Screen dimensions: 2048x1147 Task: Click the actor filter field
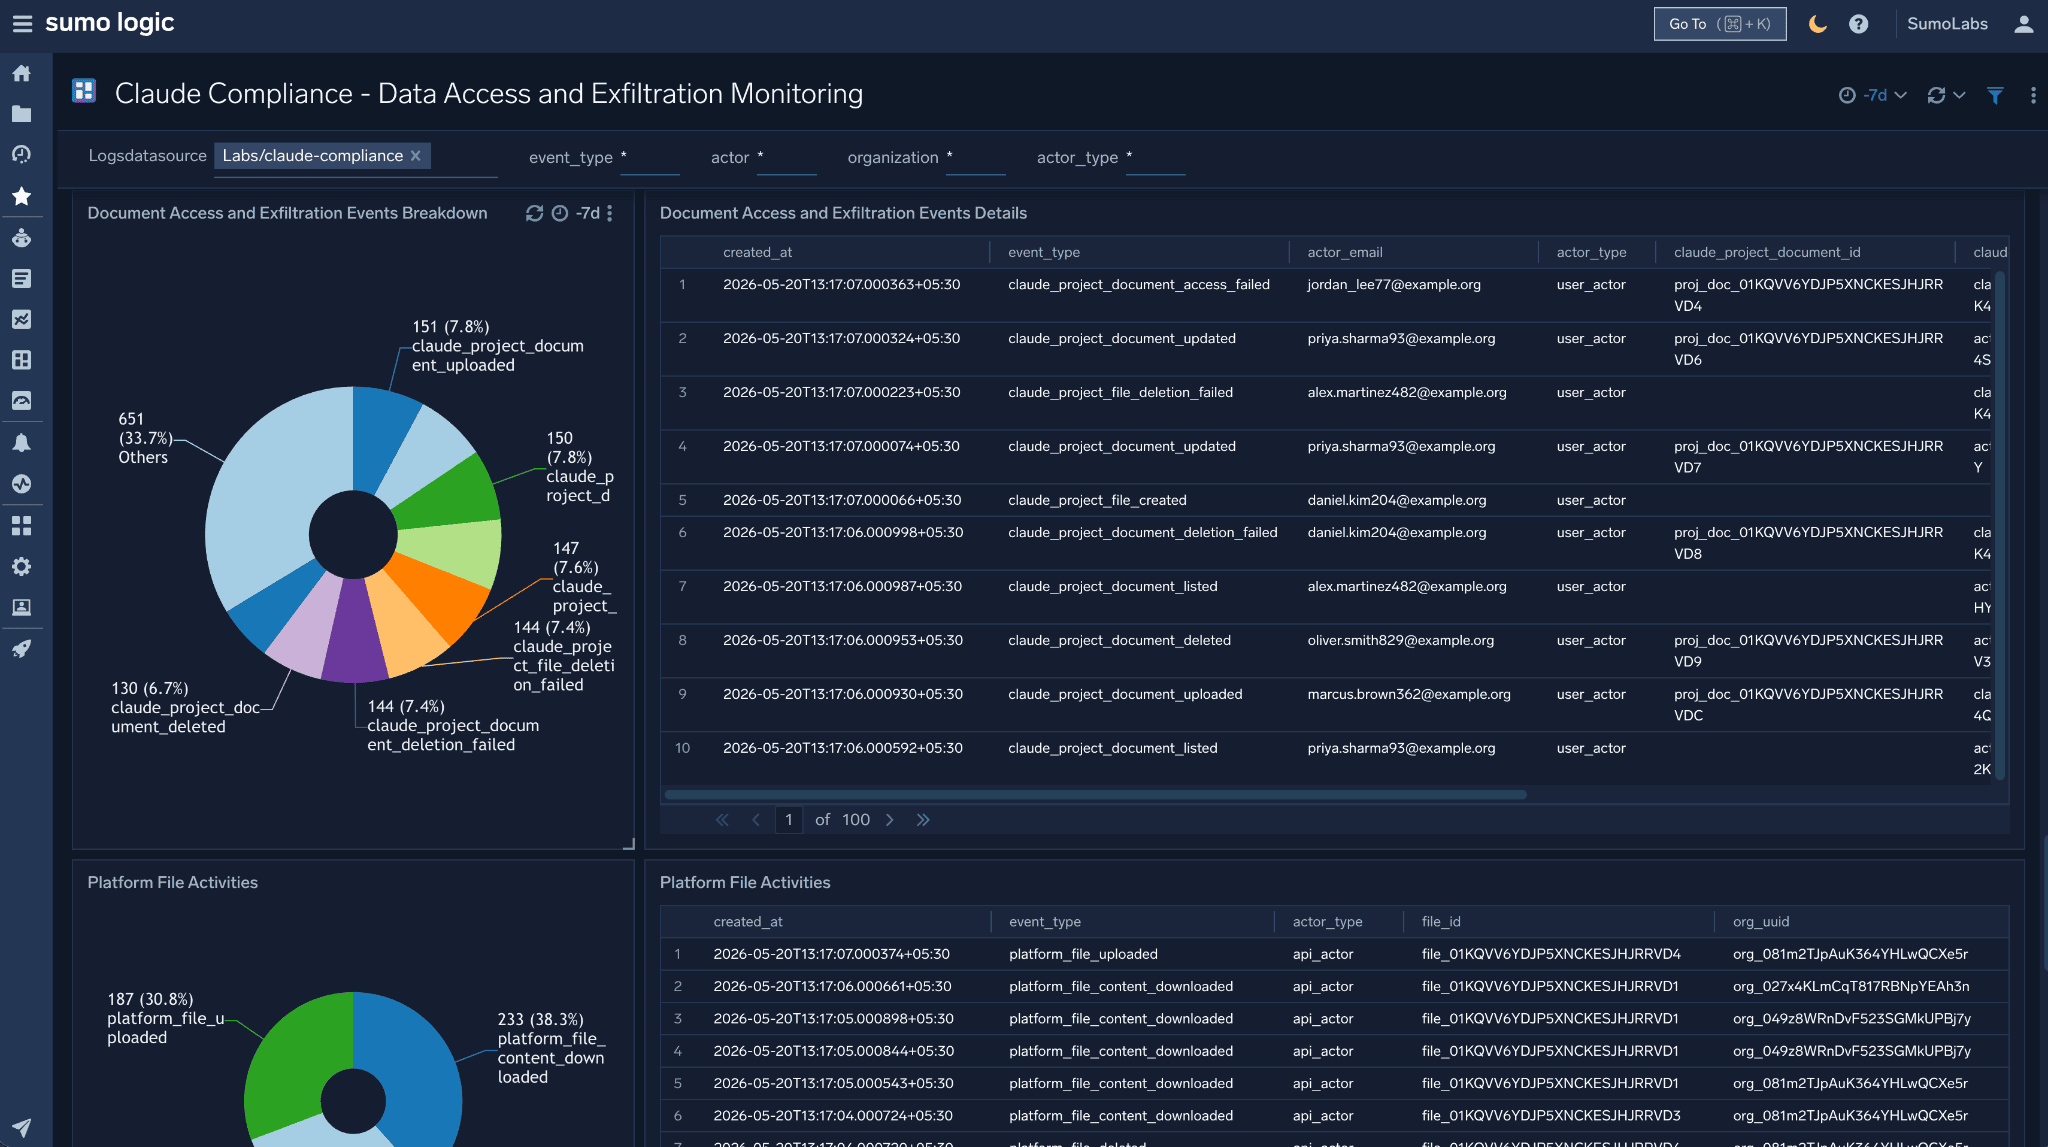786,158
